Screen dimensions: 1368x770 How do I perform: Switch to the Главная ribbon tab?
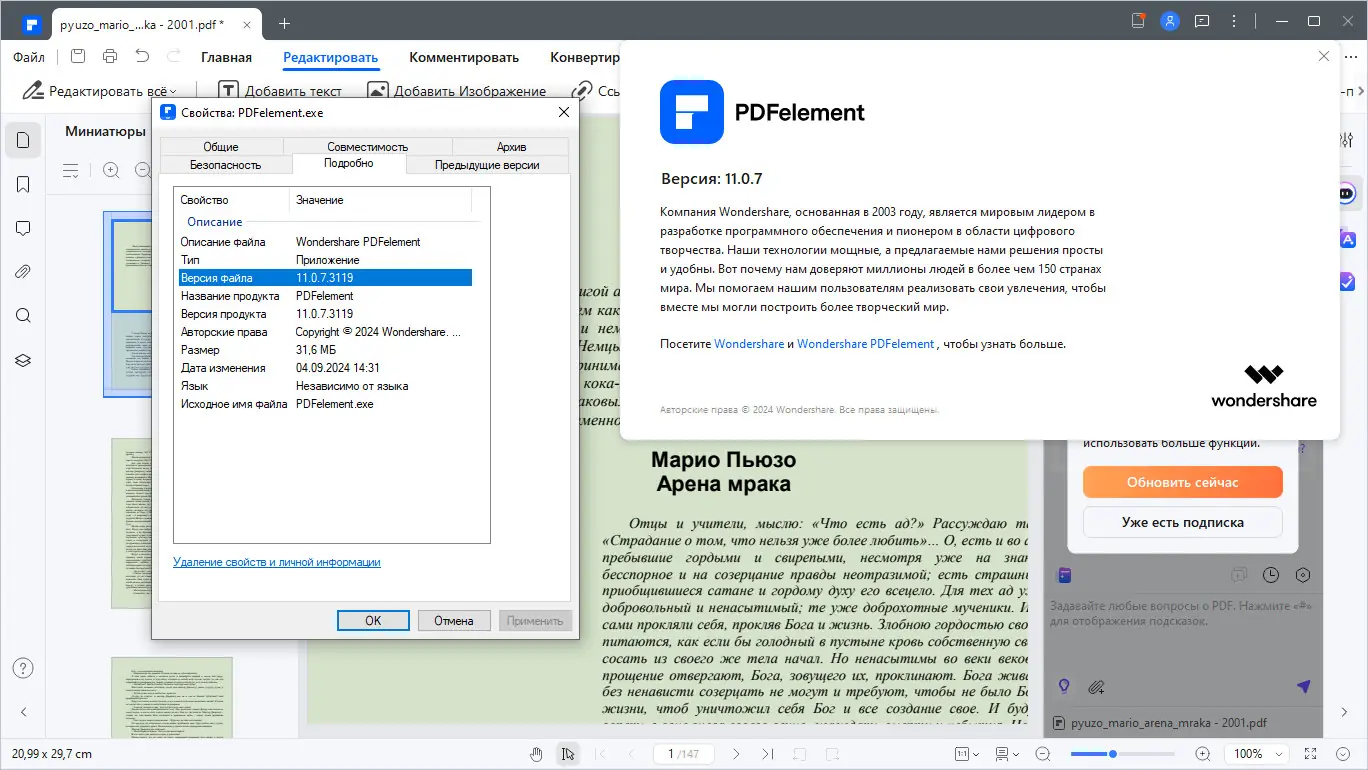pos(226,57)
